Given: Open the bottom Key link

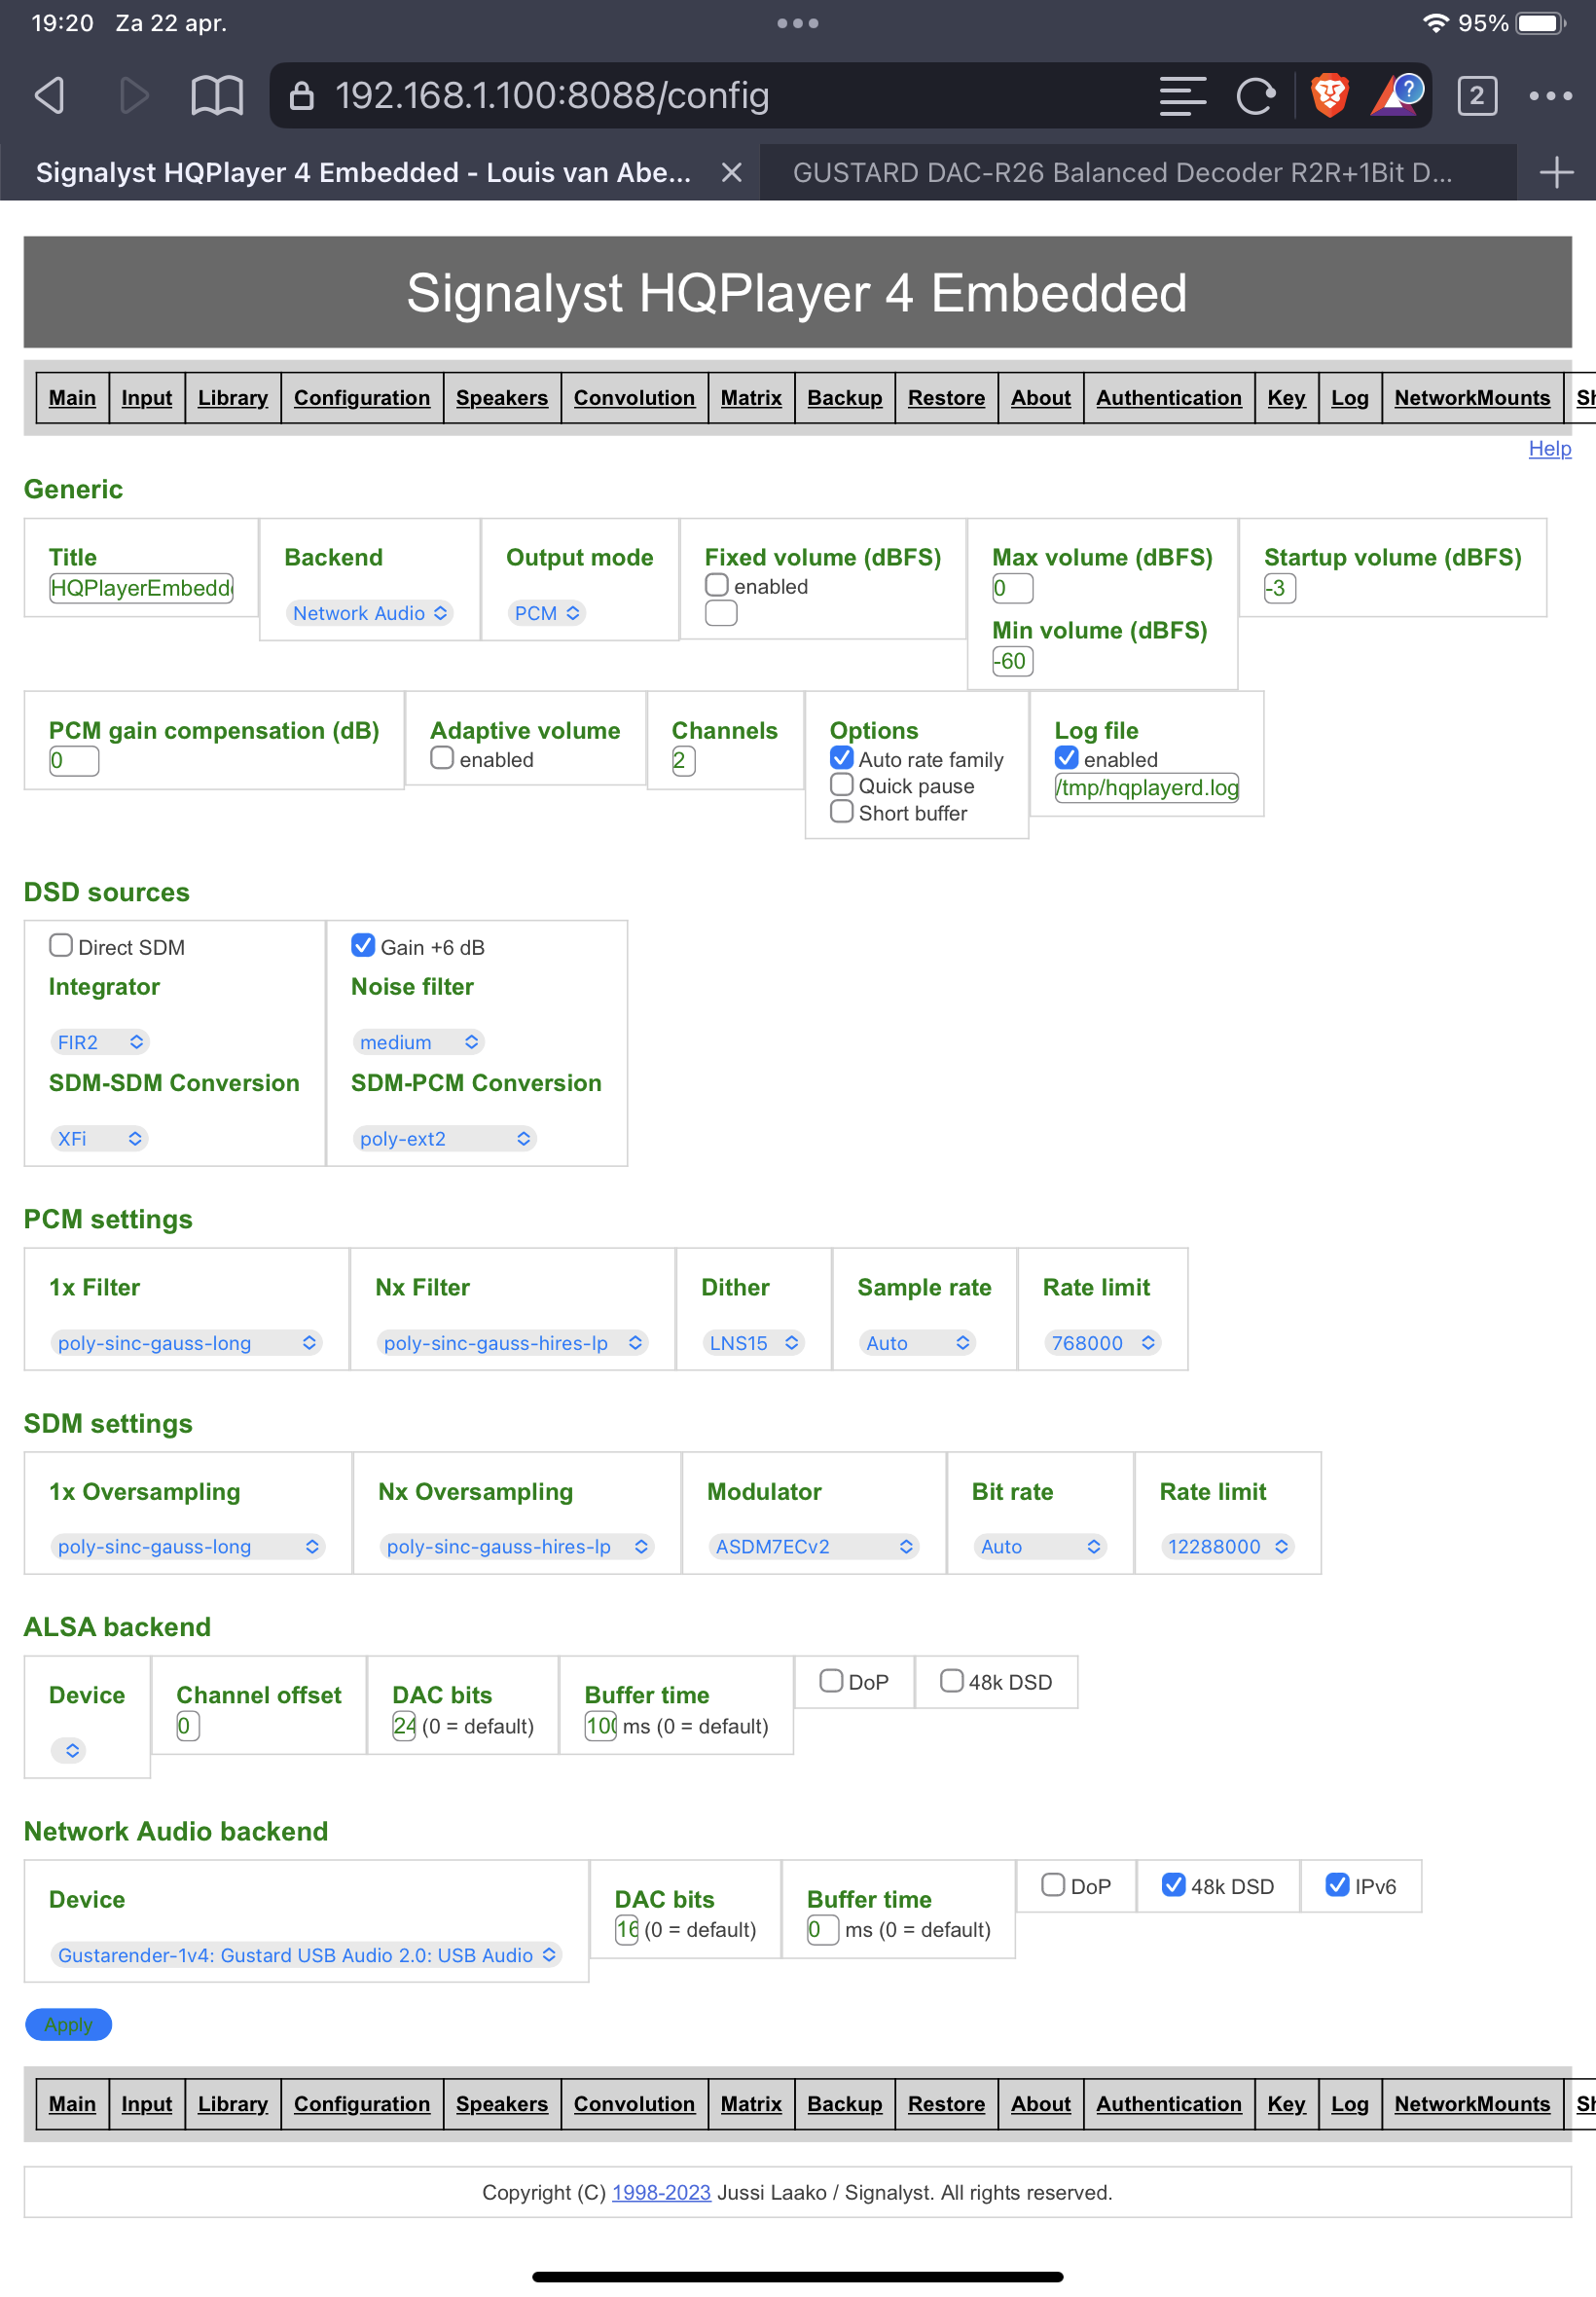Looking at the screenshot, I should 1286,2104.
